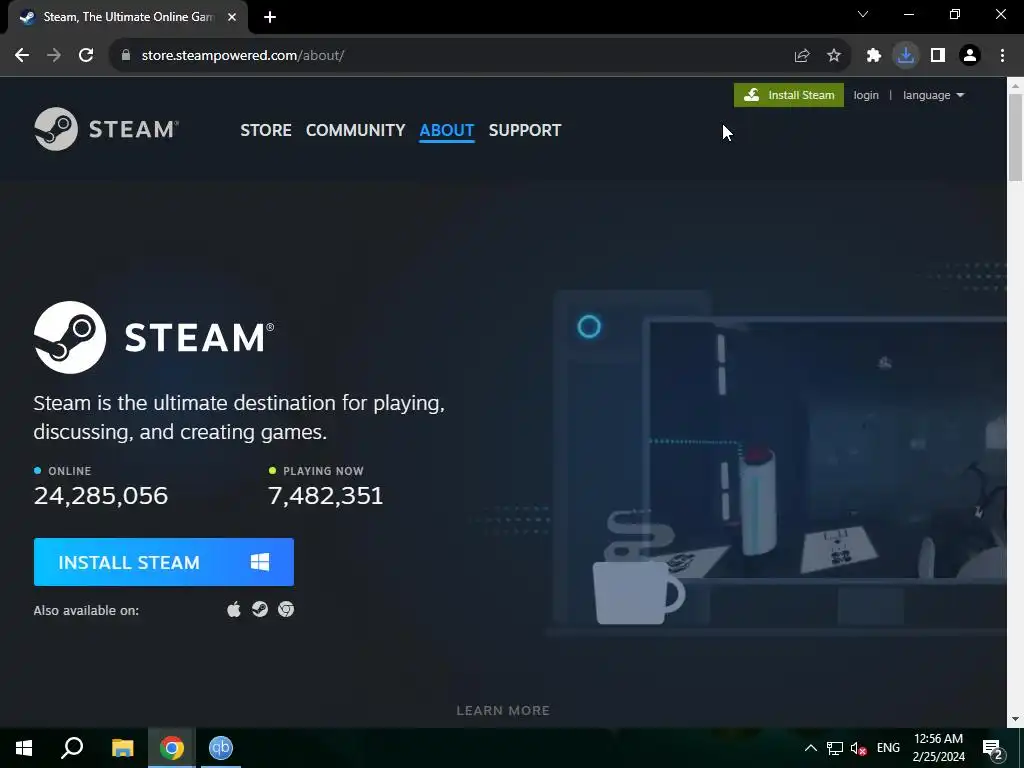The height and width of the screenshot is (768, 1024).
Task: Open the SUPPORT page
Action: pyautogui.click(x=524, y=130)
